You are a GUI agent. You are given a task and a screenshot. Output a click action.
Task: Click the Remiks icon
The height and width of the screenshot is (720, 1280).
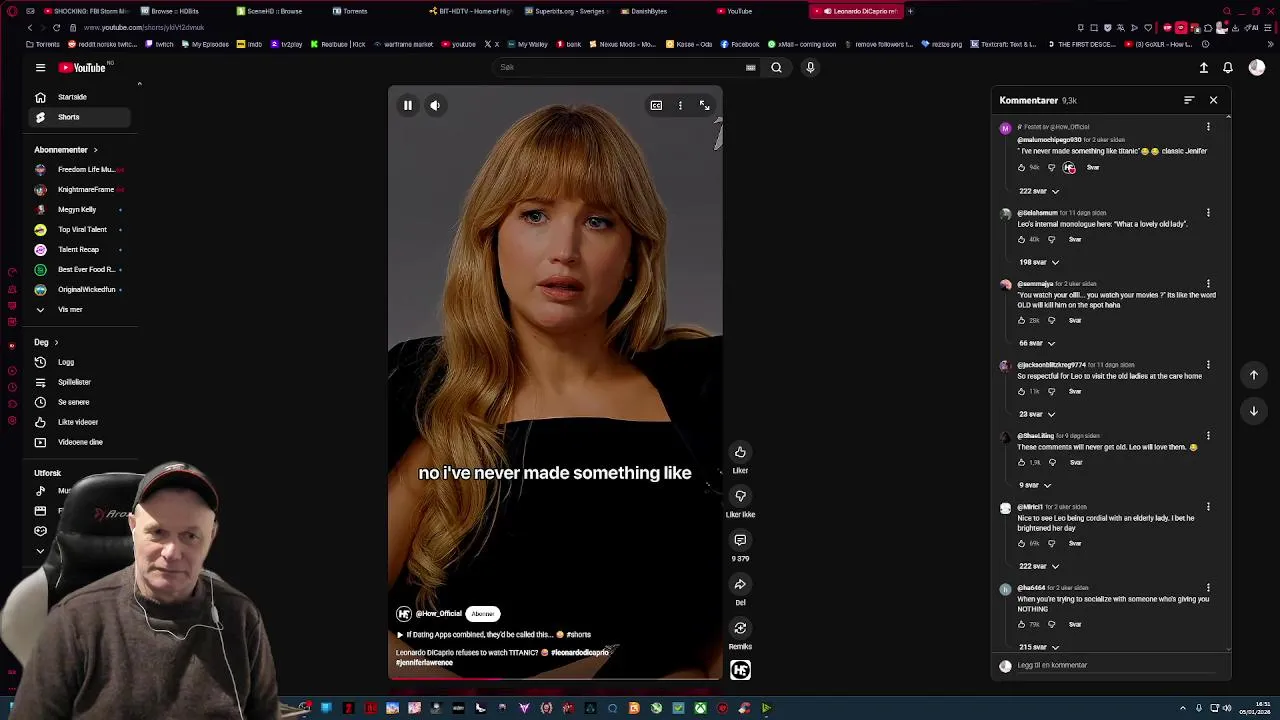coord(740,628)
